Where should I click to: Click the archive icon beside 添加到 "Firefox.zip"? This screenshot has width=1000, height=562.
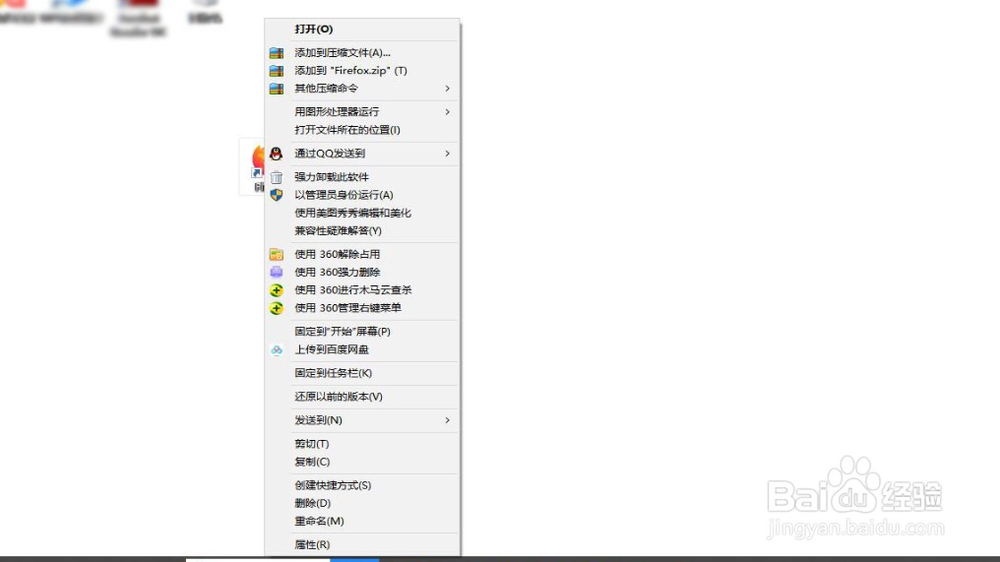276,71
